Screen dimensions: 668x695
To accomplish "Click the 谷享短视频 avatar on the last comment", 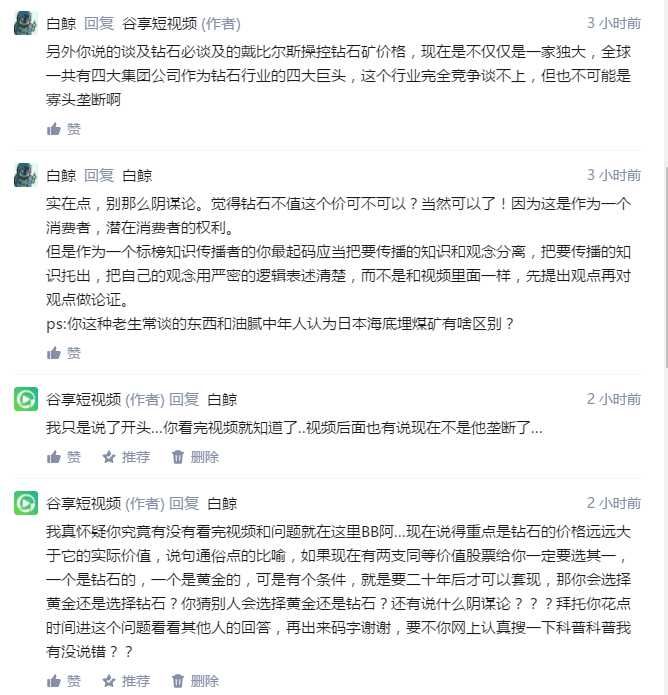I will [x=26, y=503].
